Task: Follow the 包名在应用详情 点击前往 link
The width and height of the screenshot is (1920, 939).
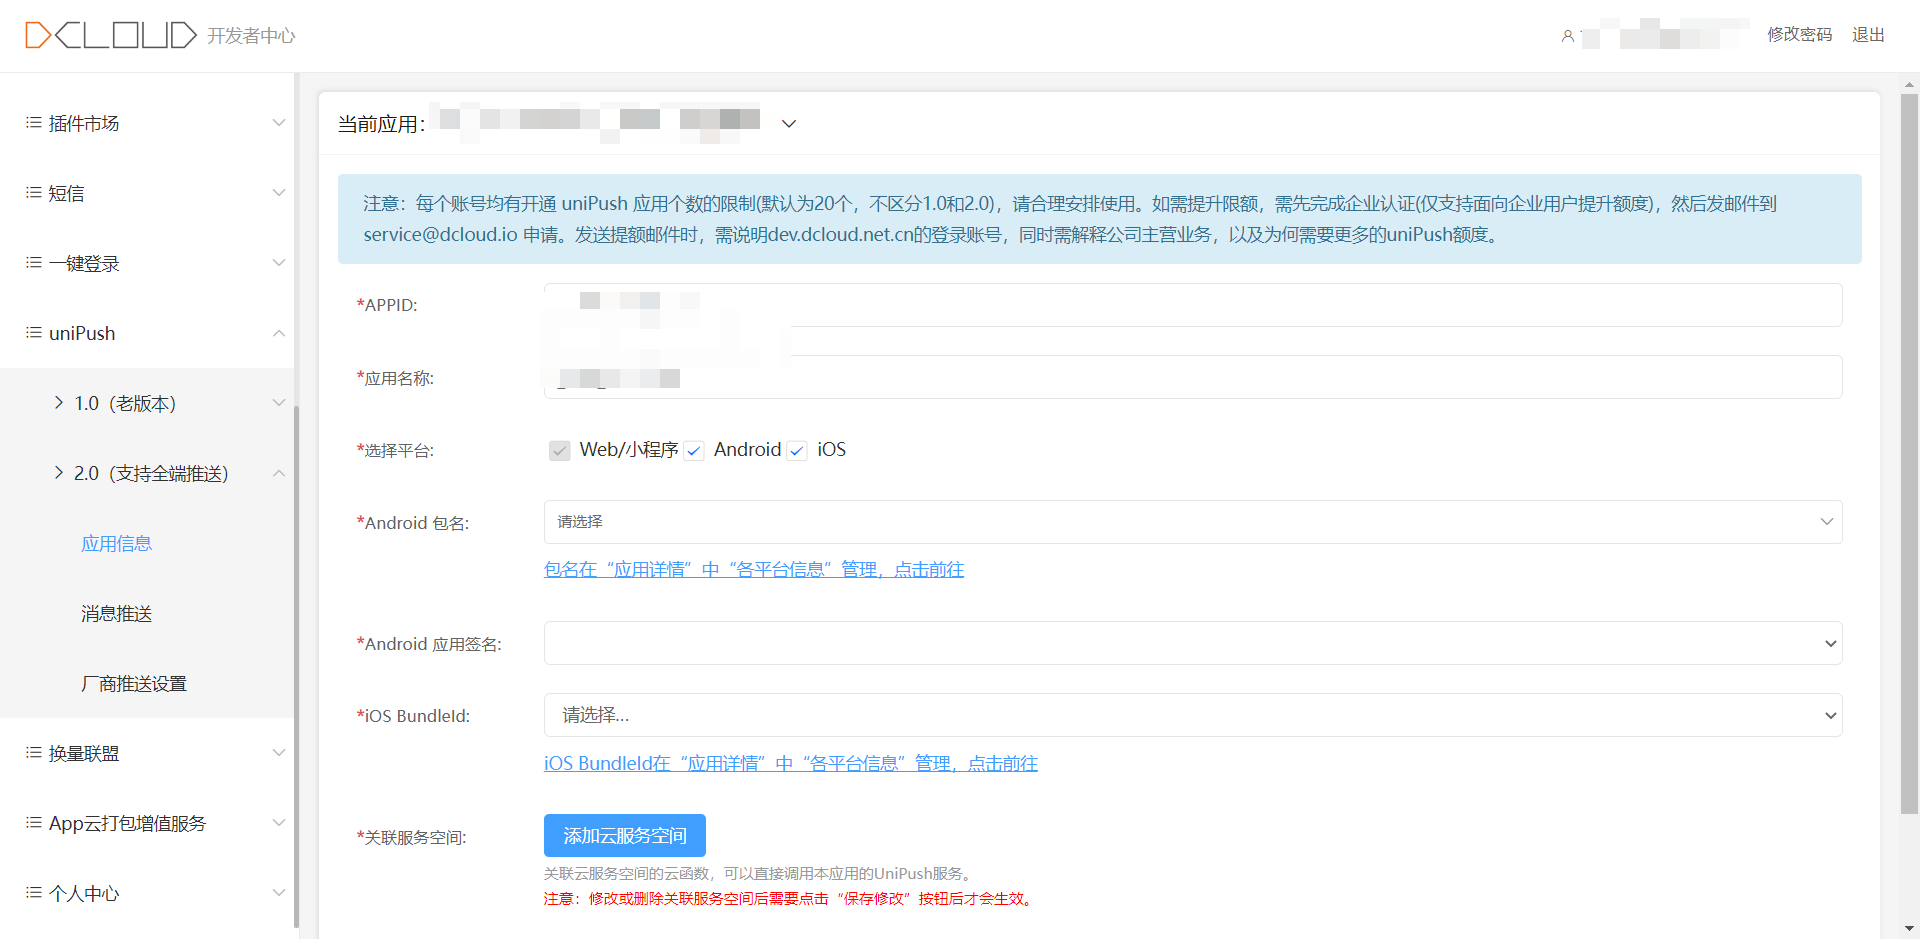Action: point(754,569)
